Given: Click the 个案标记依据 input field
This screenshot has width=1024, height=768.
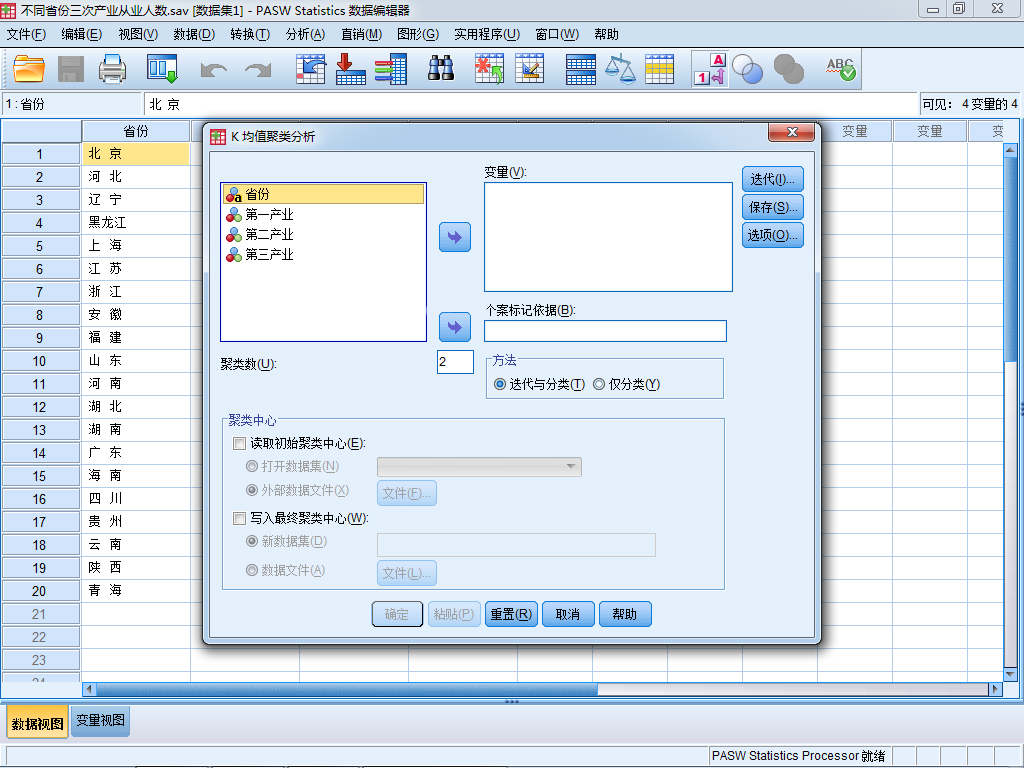Looking at the screenshot, I should [x=605, y=331].
